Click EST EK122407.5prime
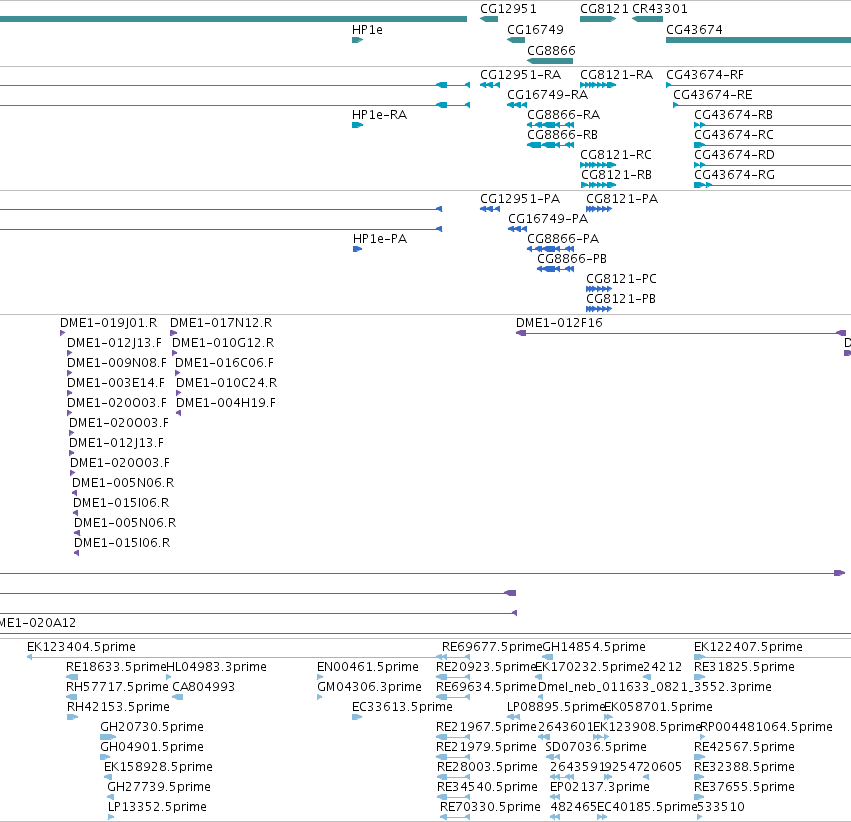Viewport: 851px width, 822px height. coord(748,647)
